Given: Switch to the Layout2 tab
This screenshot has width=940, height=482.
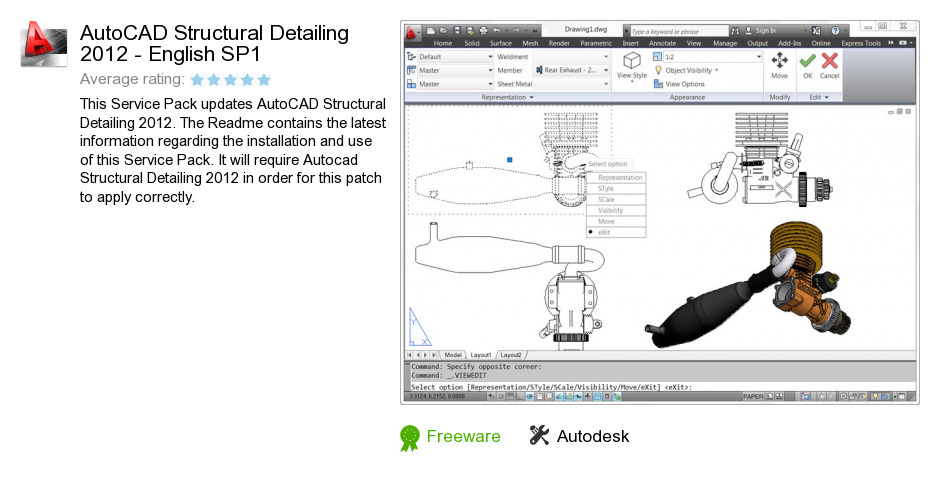Looking at the screenshot, I should click(511, 355).
